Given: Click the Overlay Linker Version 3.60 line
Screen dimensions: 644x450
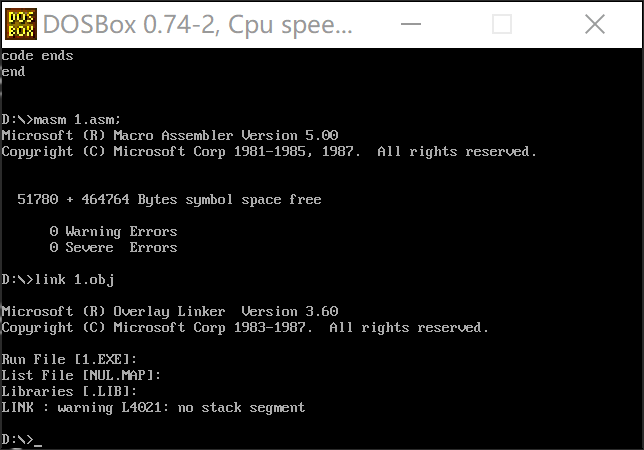Looking at the screenshot, I should coord(170,312).
